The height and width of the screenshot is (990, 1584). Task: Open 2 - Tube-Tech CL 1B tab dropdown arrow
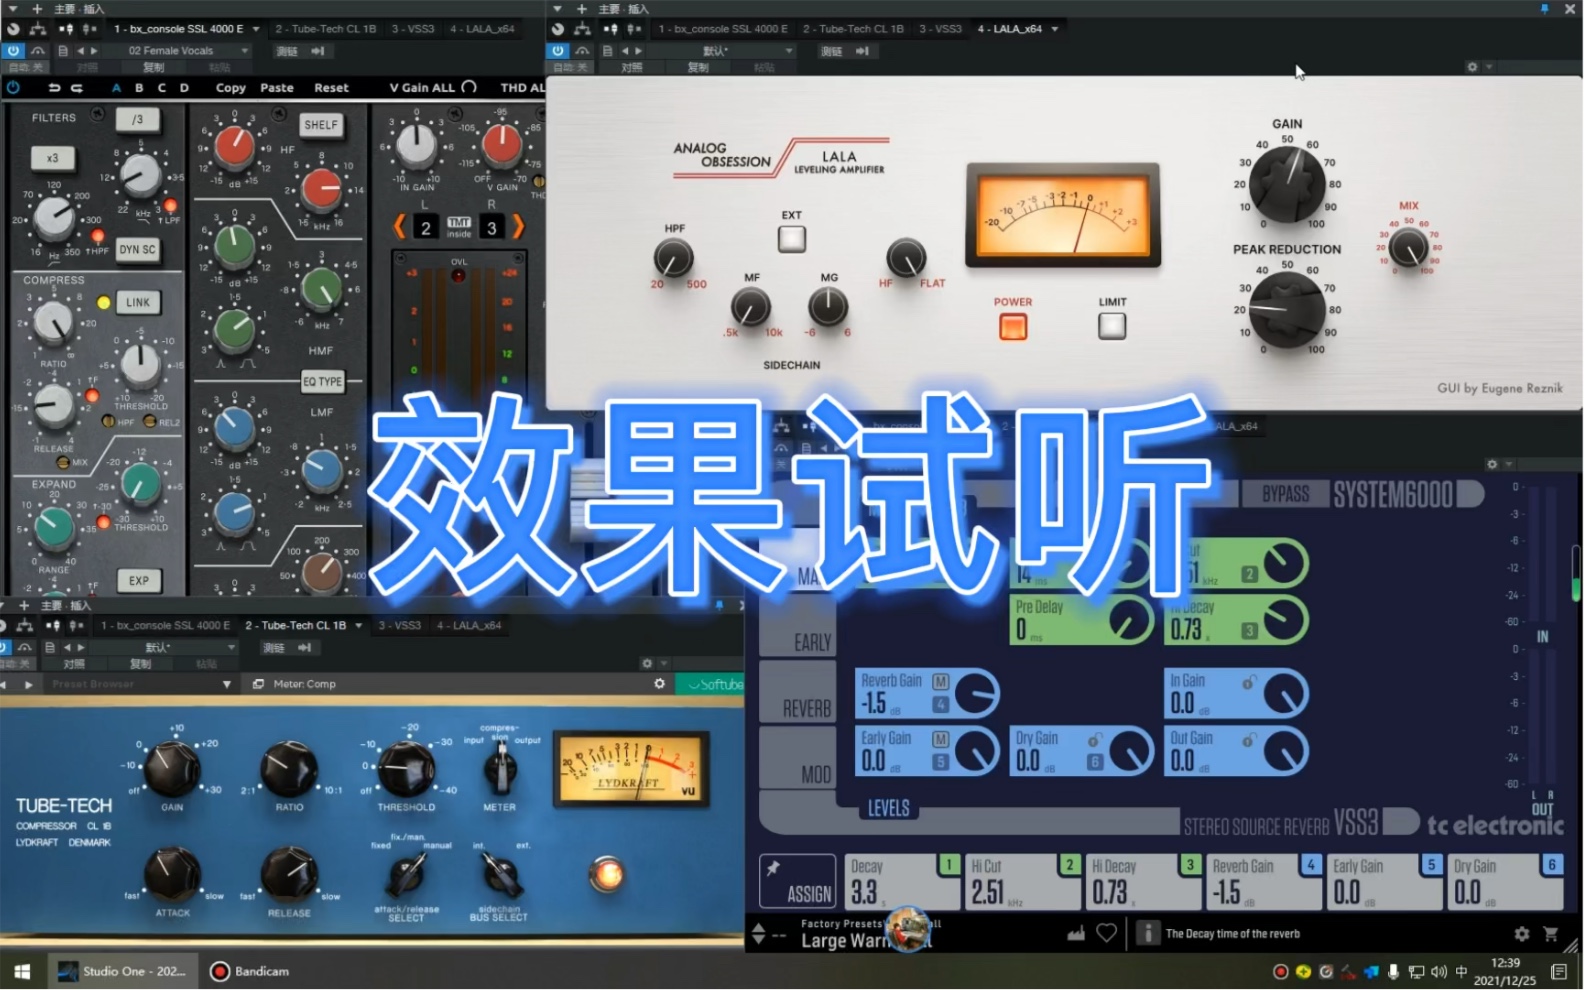pyautogui.click(x=358, y=626)
